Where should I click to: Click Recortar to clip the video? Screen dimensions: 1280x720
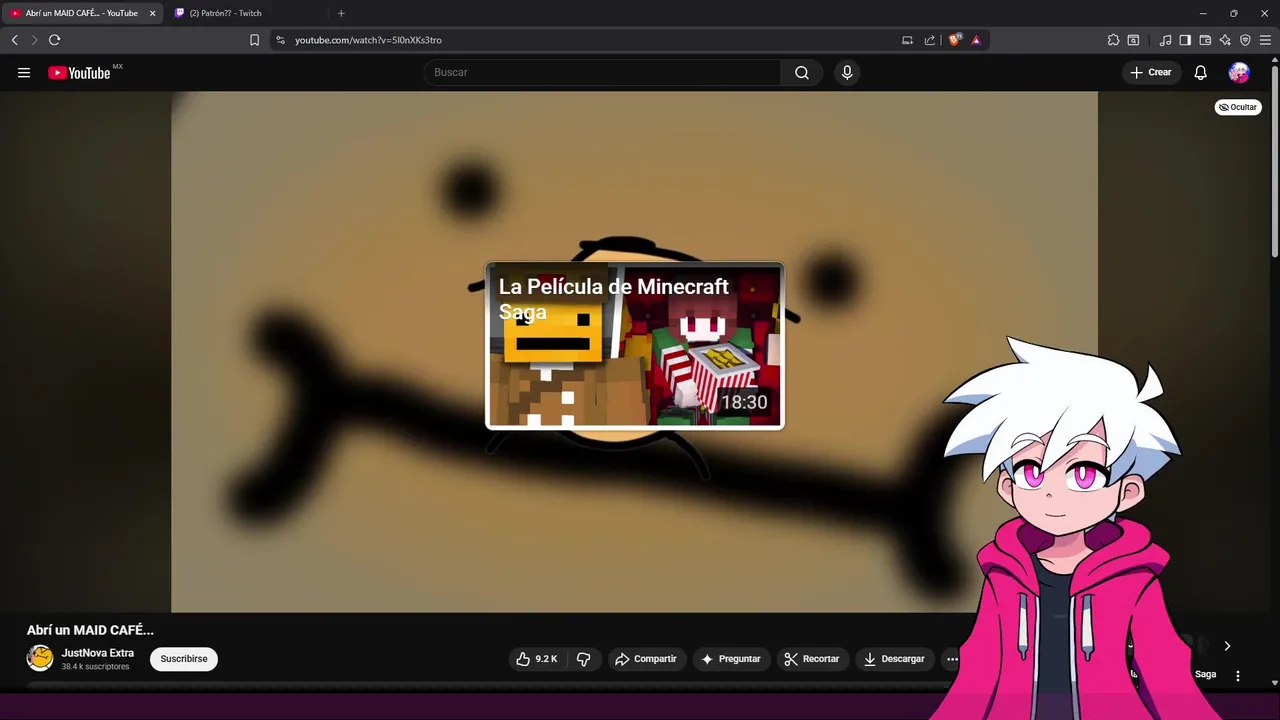[x=812, y=659]
